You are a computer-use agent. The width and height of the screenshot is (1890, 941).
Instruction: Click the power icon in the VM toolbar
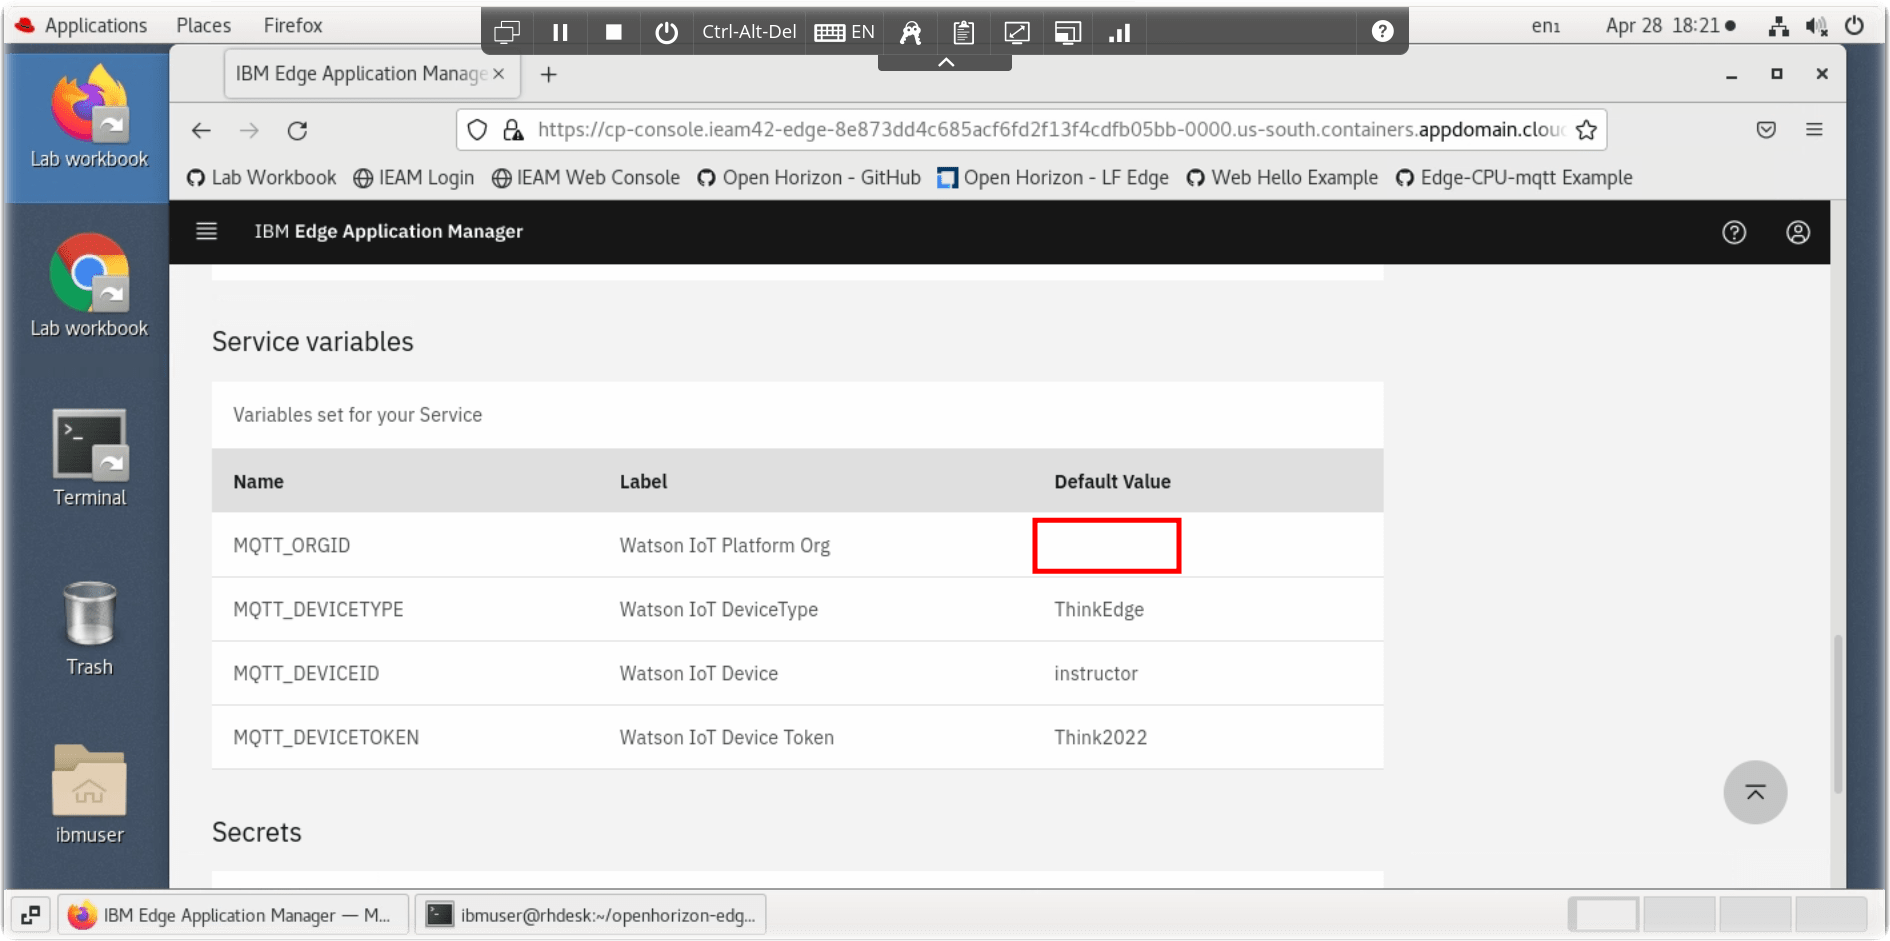point(666,32)
